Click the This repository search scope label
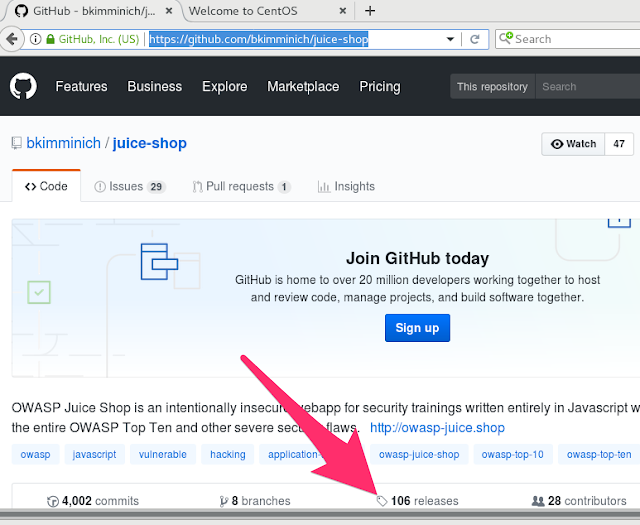Screen dimensions: 640x525 point(492,87)
